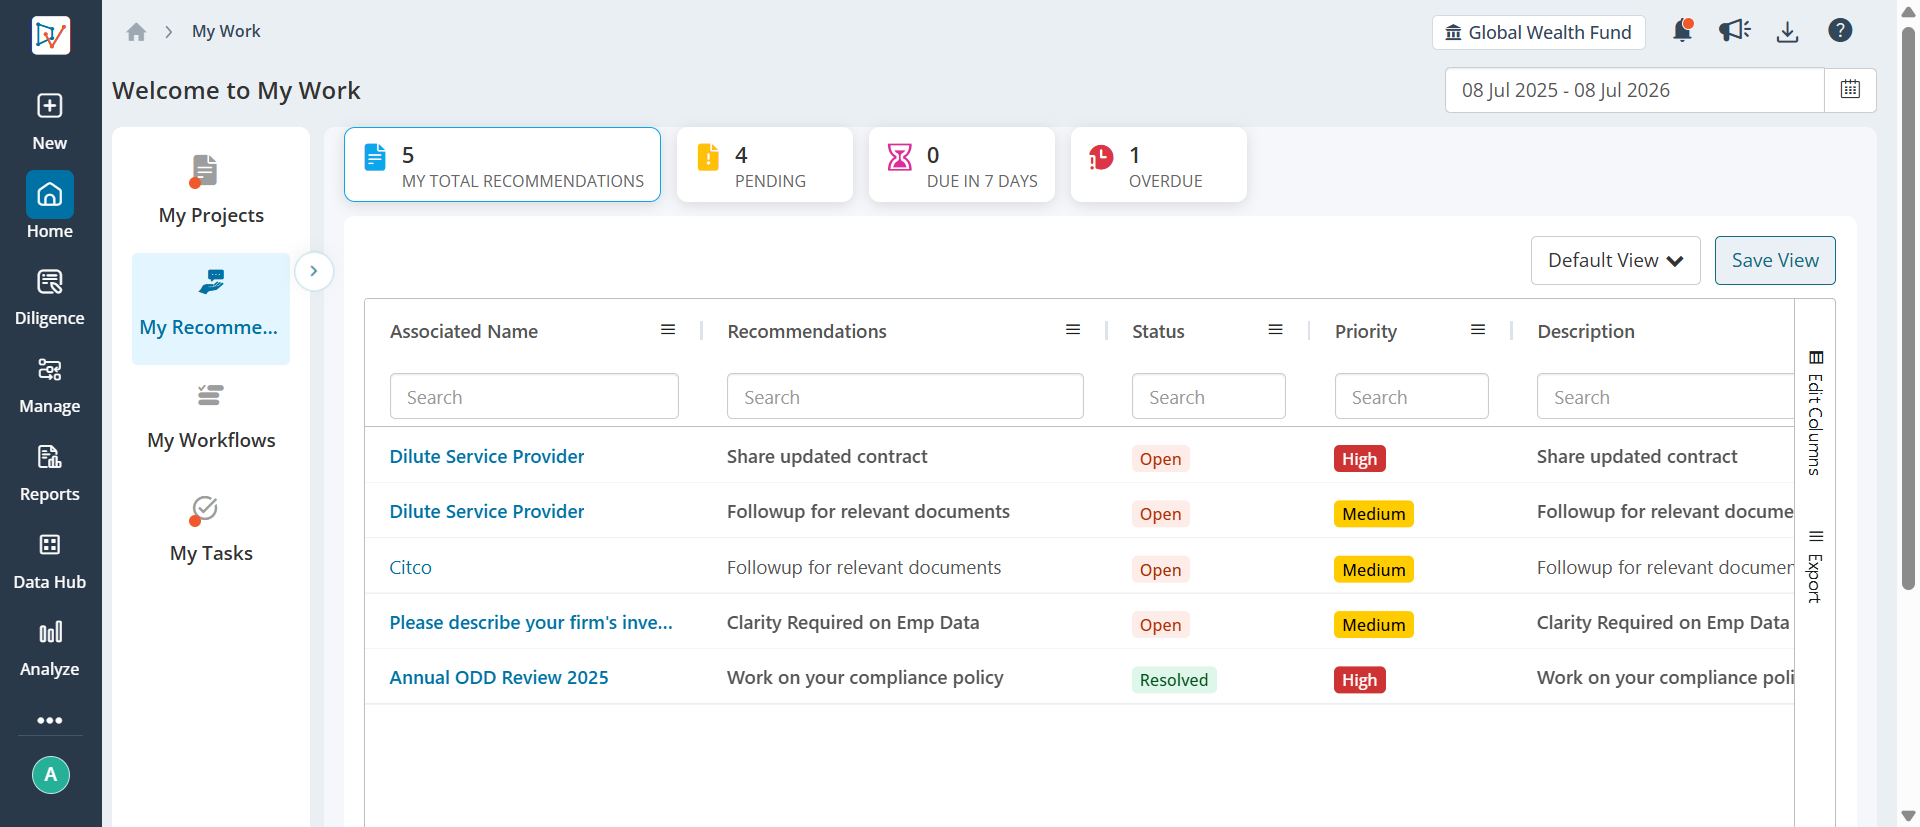The width and height of the screenshot is (1920, 827).
Task: Open the help question mark icon
Action: click(x=1840, y=31)
